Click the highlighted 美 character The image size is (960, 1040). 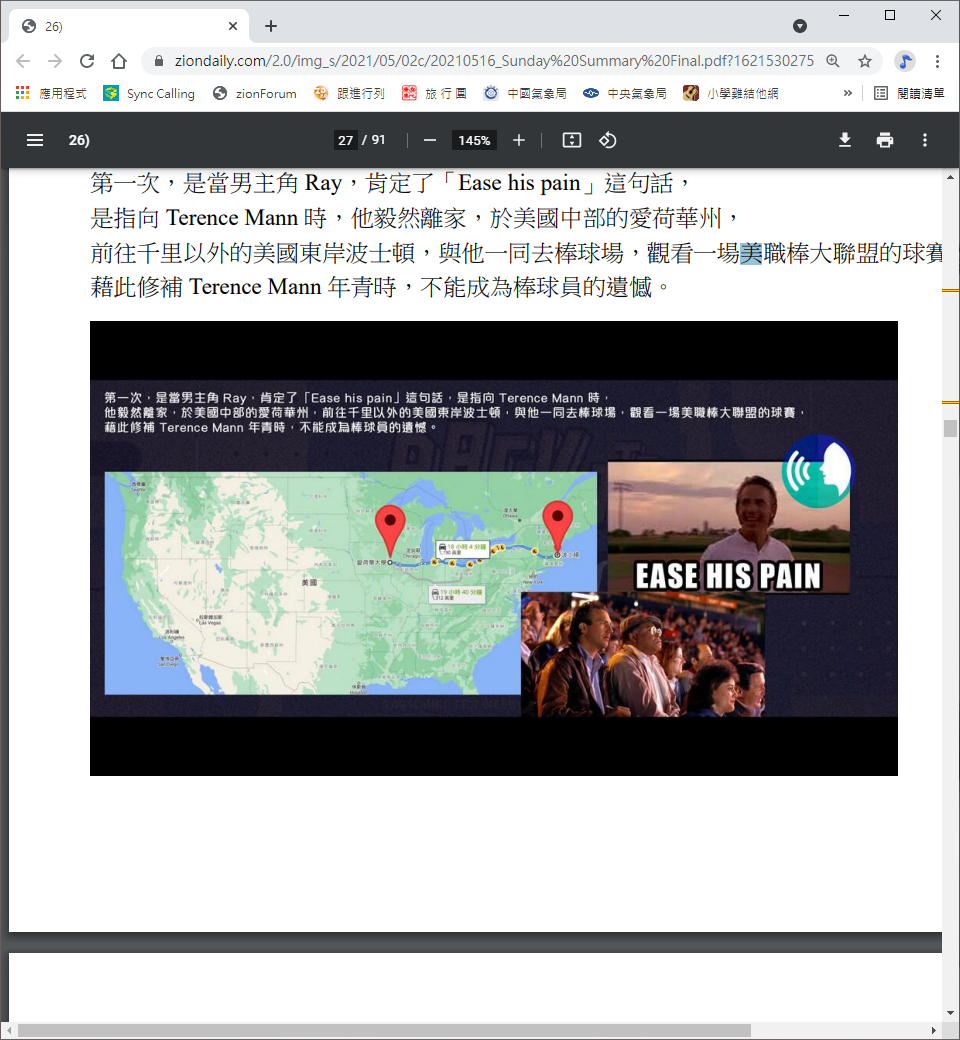pyautogui.click(x=751, y=253)
